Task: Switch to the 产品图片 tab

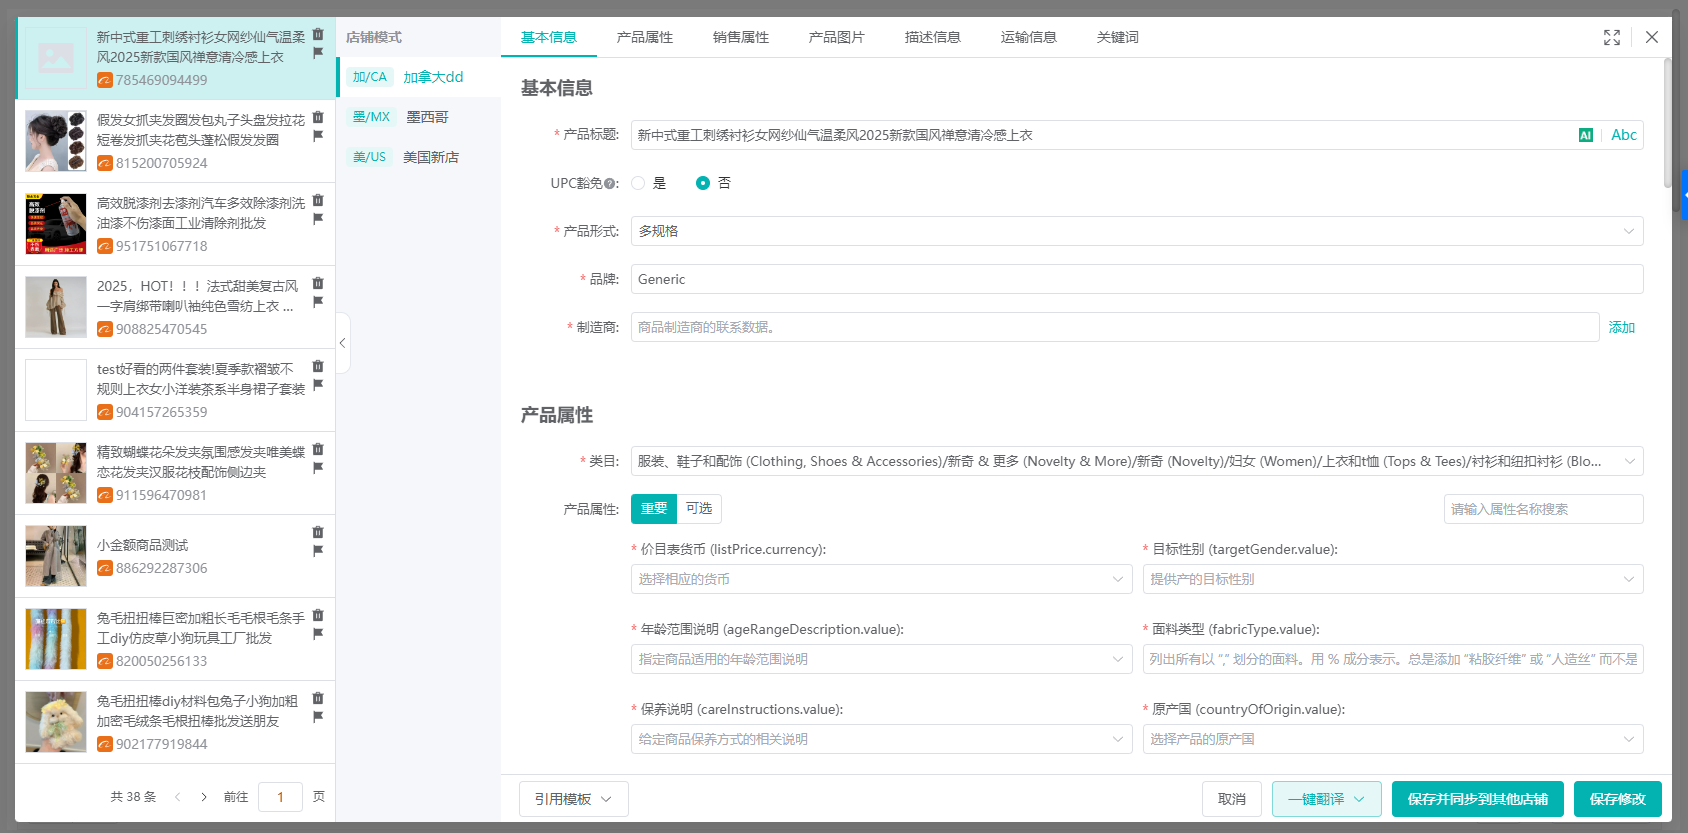Action: coord(836,37)
